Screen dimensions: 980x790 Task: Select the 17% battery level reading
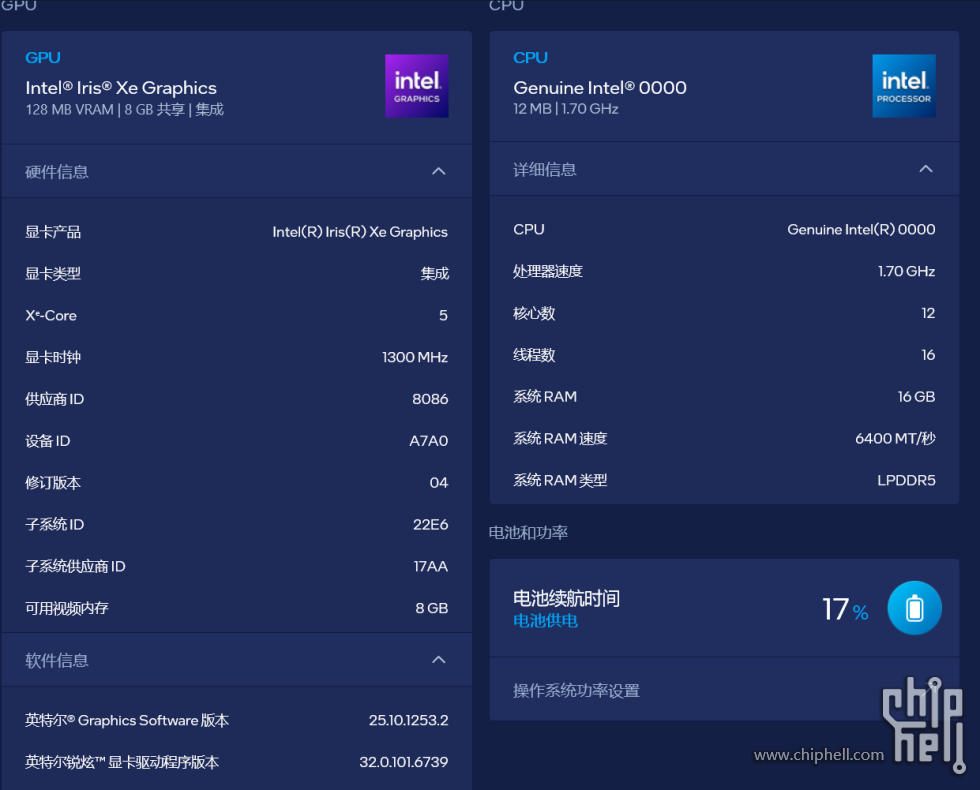point(845,609)
